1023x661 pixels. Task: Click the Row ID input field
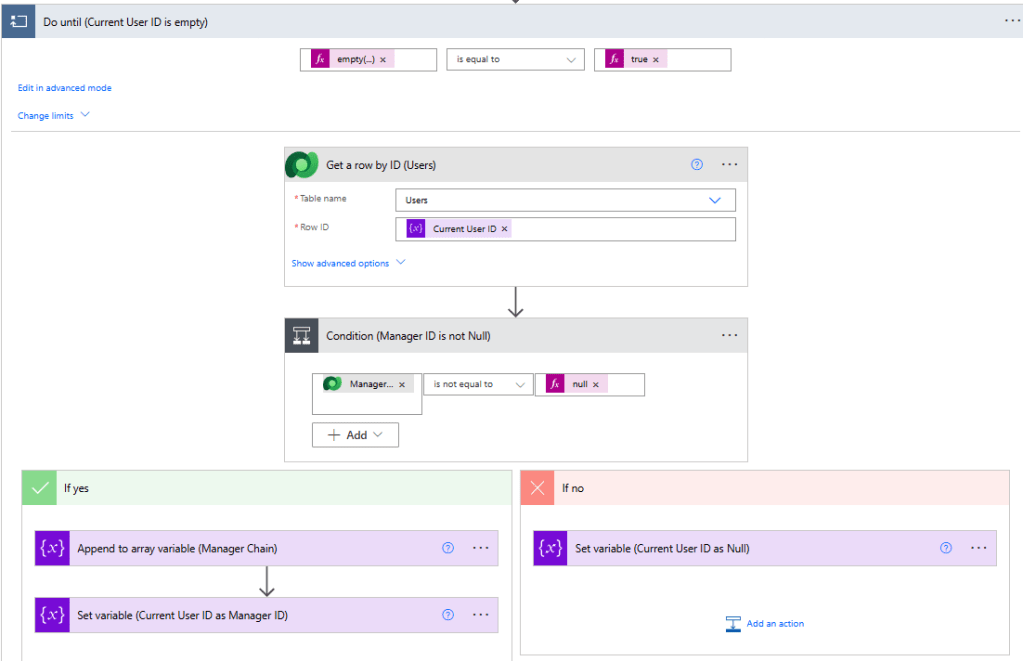click(620, 229)
